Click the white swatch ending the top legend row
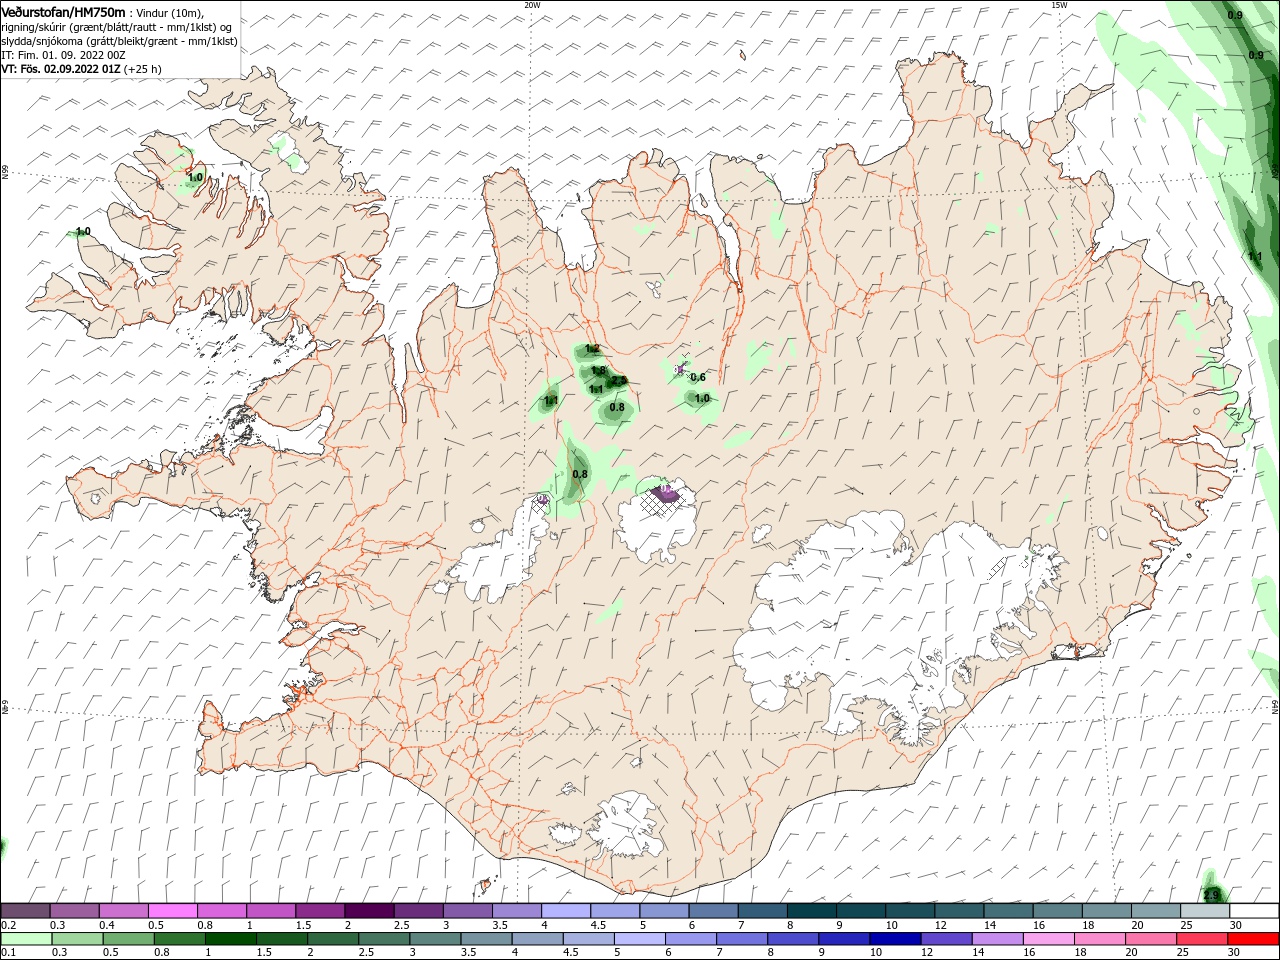The height and width of the screenshot is (960, 1280). pyautogui.click(x=1254, y=911)
